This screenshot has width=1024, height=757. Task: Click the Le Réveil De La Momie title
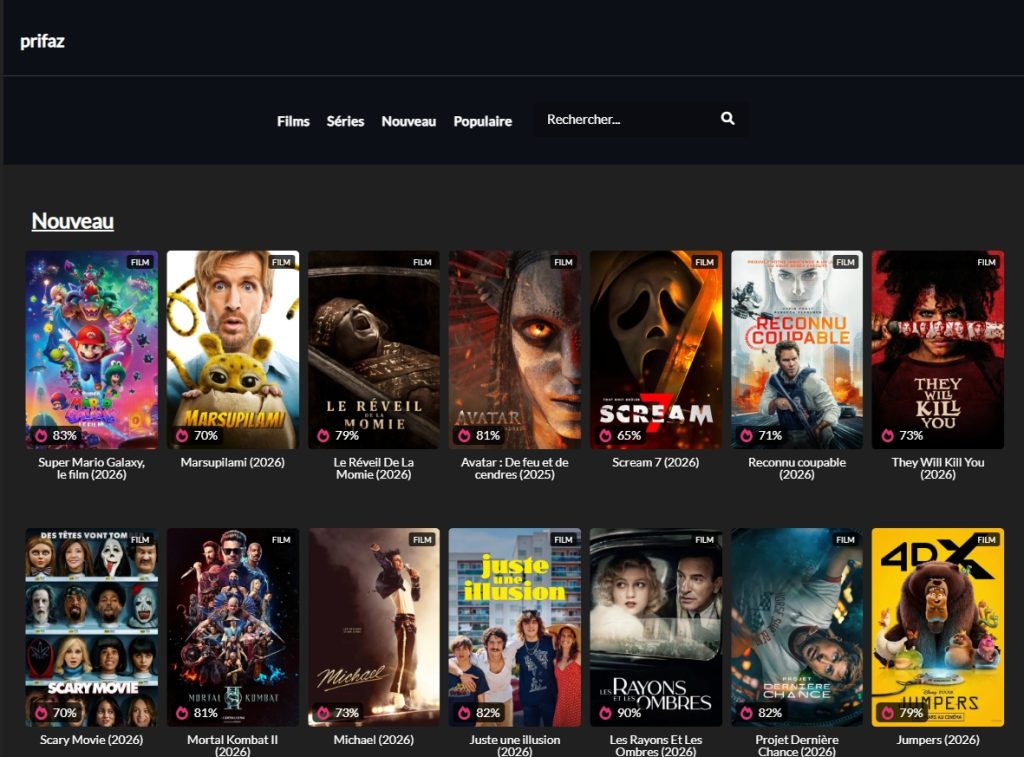tap(374, 468)
